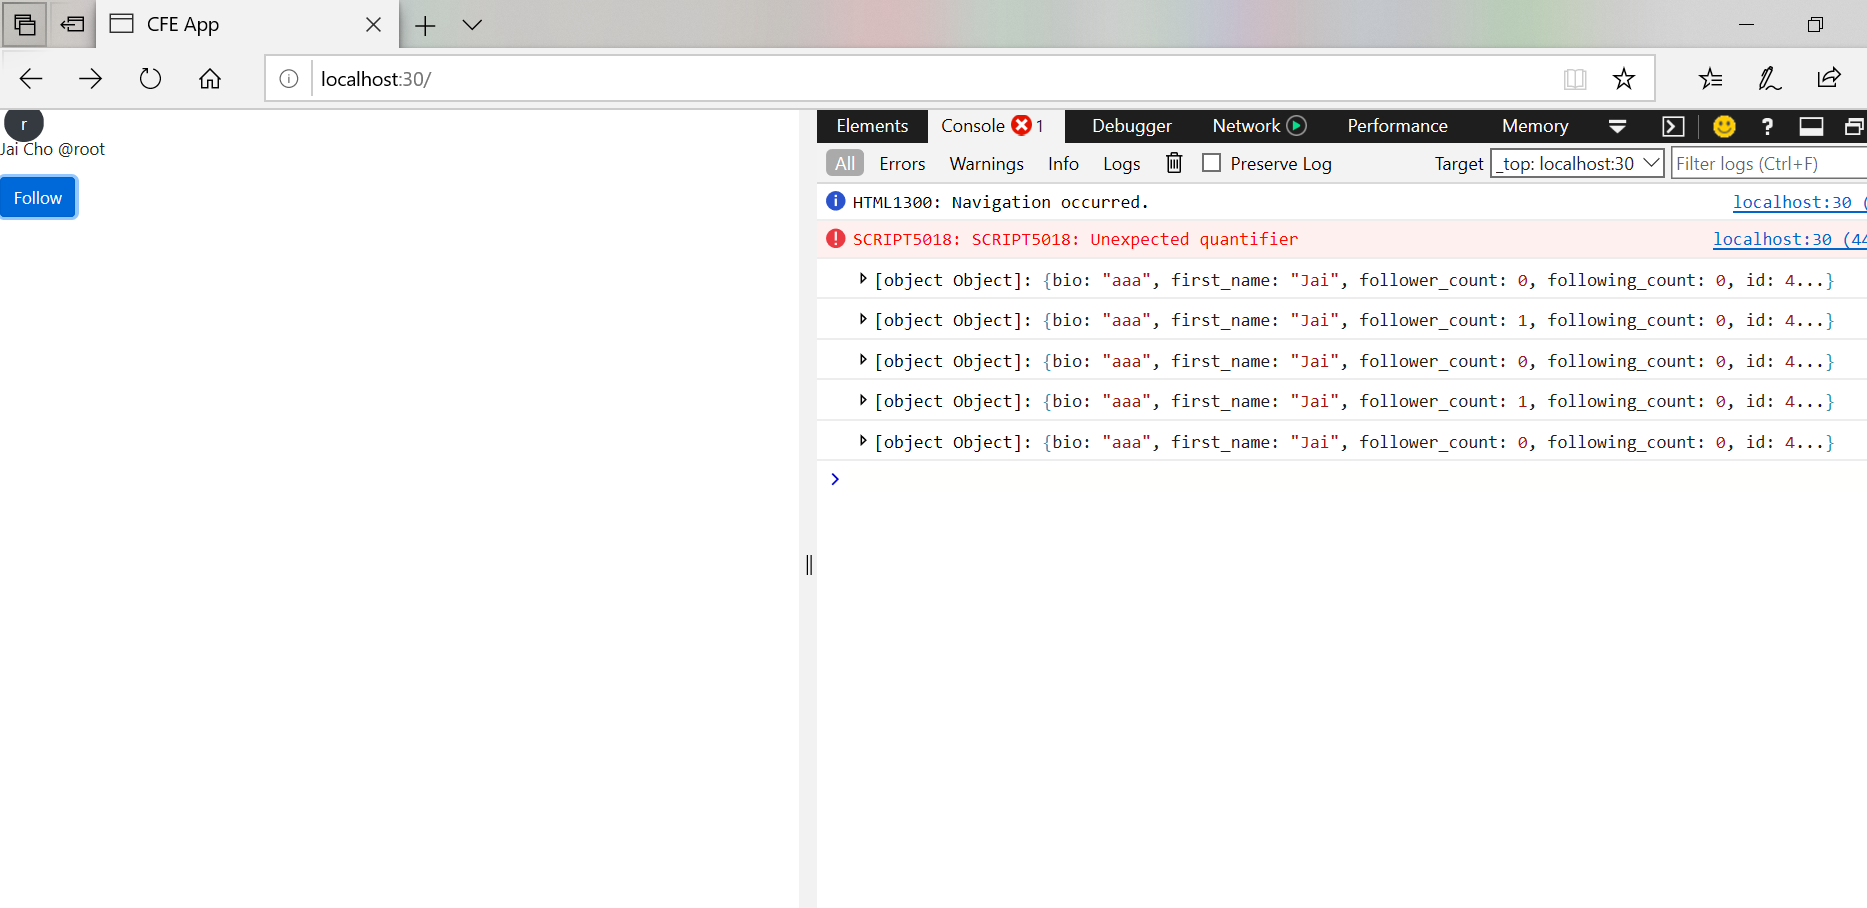Open DevTools more tools triangle menu

pyautogui.click(x=1617, y=126)
